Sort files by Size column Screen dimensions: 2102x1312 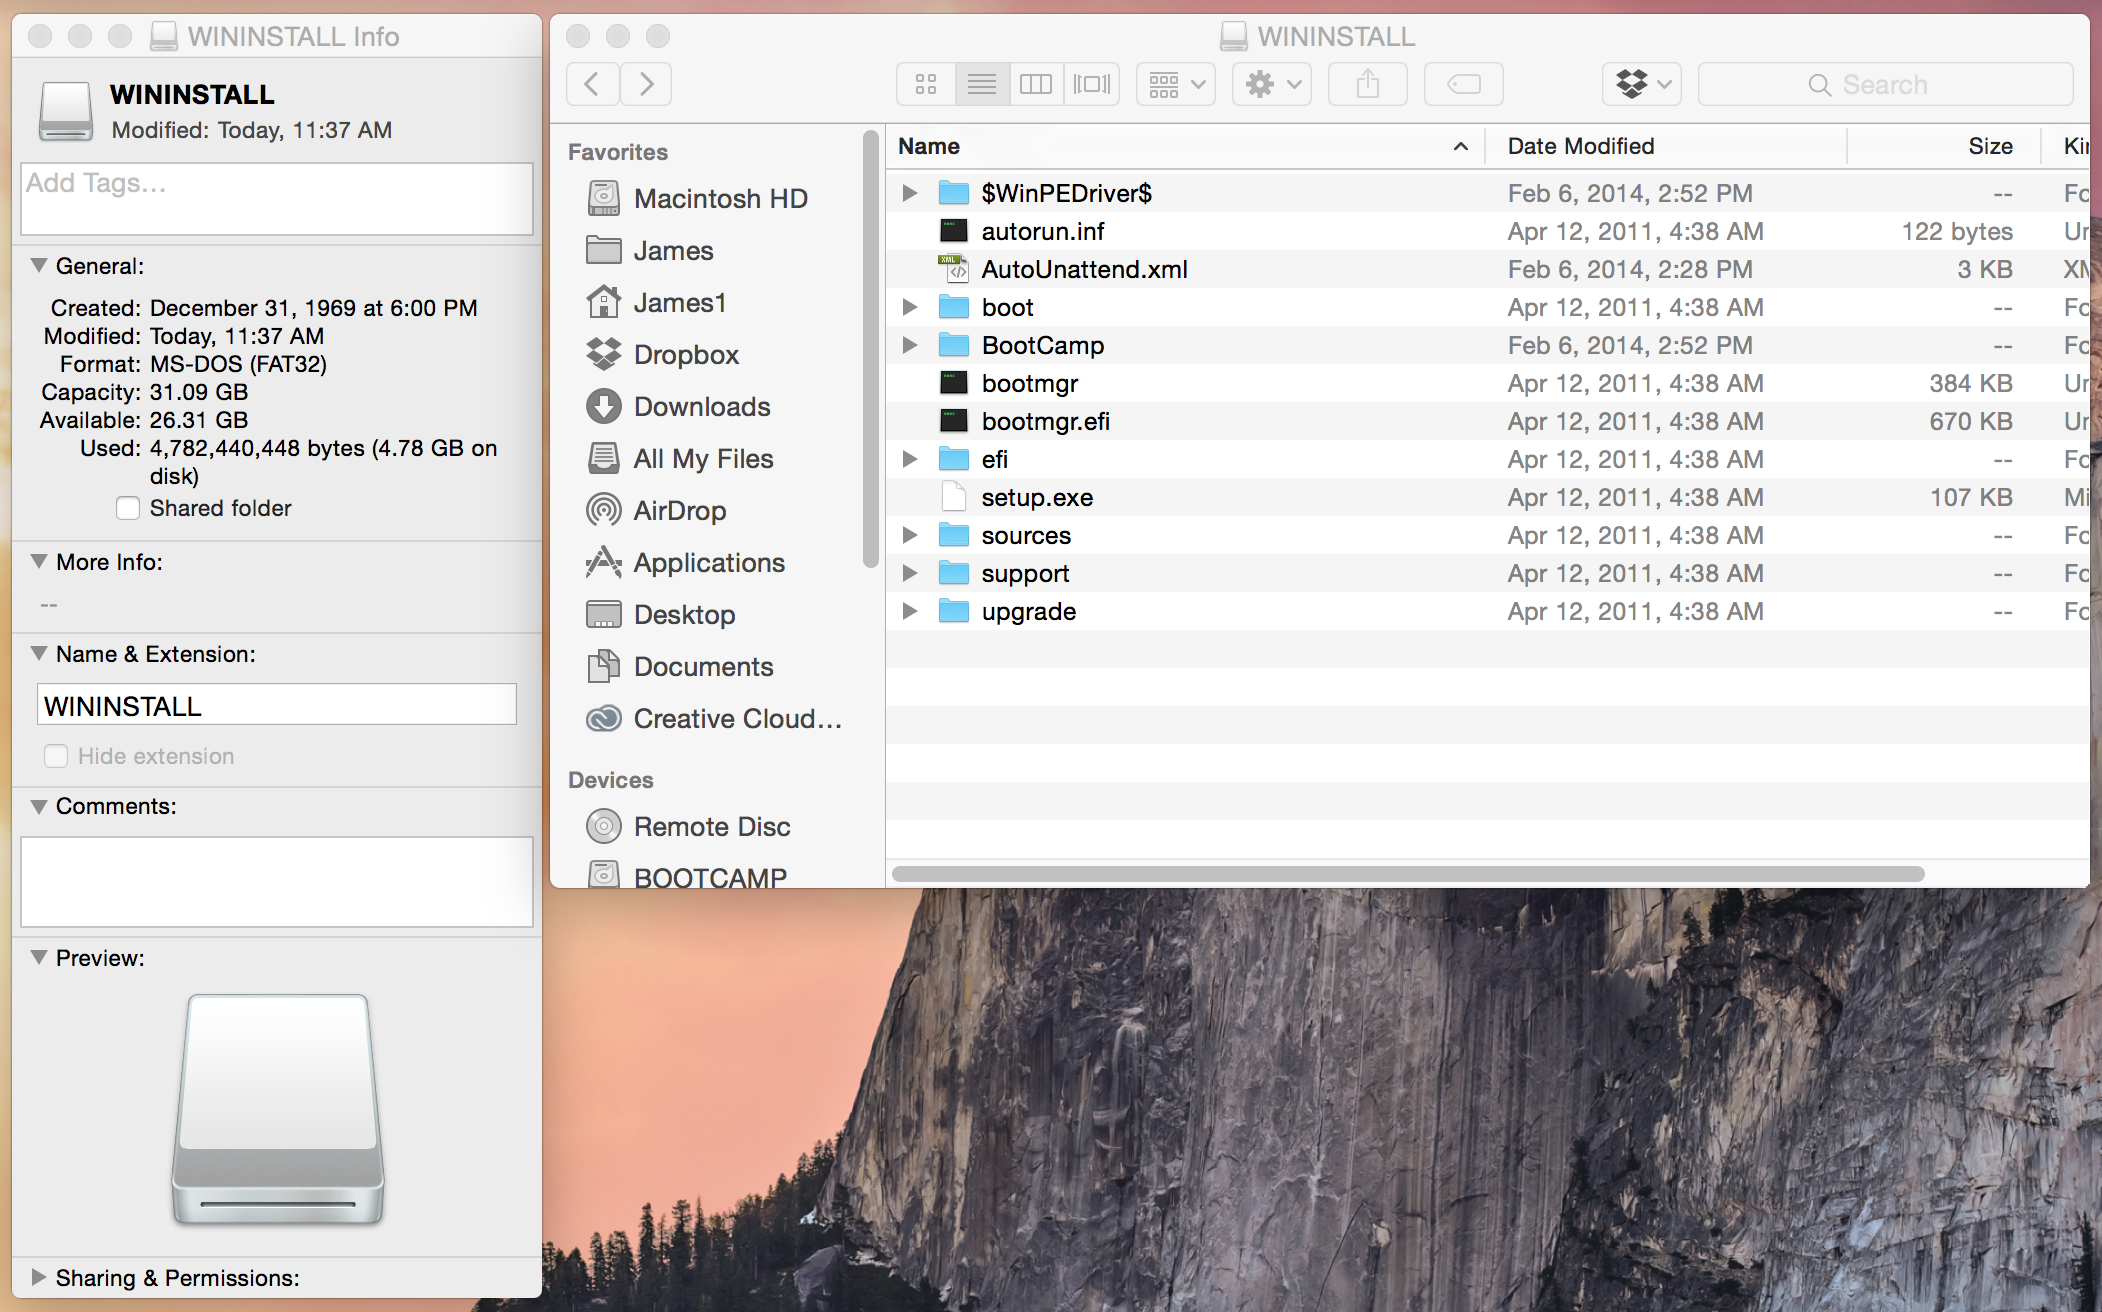click(x=1944, y=146)
